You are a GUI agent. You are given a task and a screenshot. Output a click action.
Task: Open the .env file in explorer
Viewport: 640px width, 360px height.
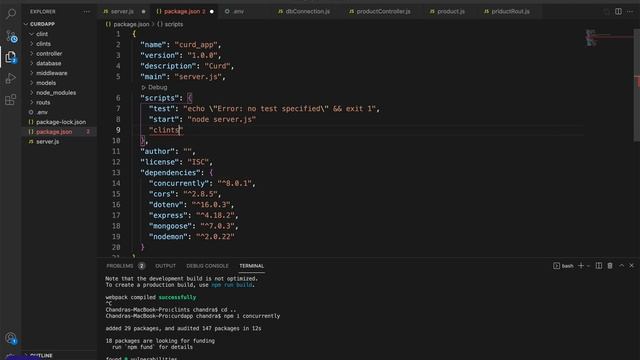click(59, 112)
